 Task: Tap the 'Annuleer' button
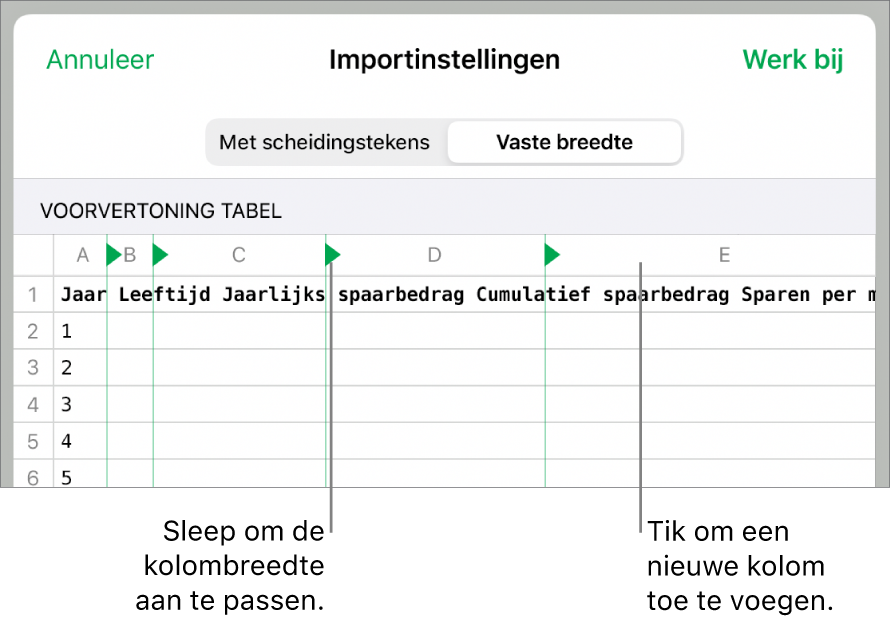click(100, 60)
